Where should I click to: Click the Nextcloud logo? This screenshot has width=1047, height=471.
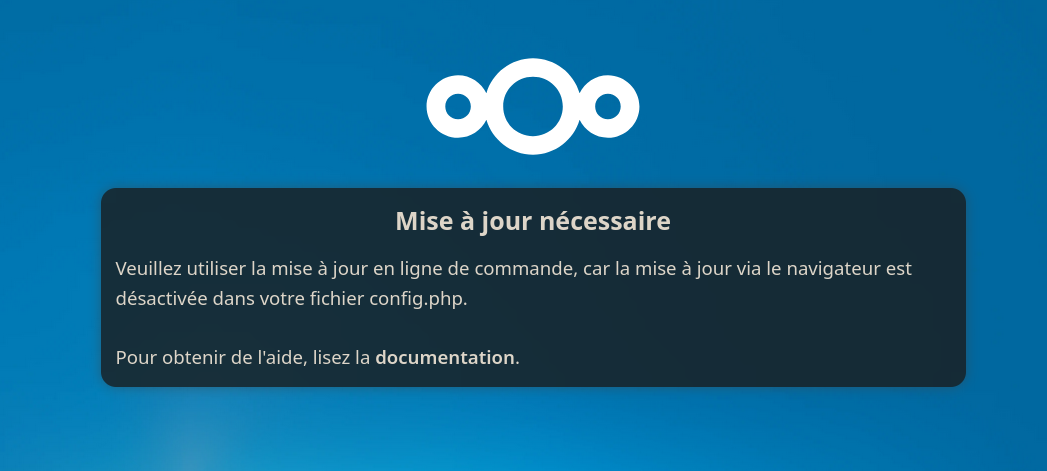[533, 108]
